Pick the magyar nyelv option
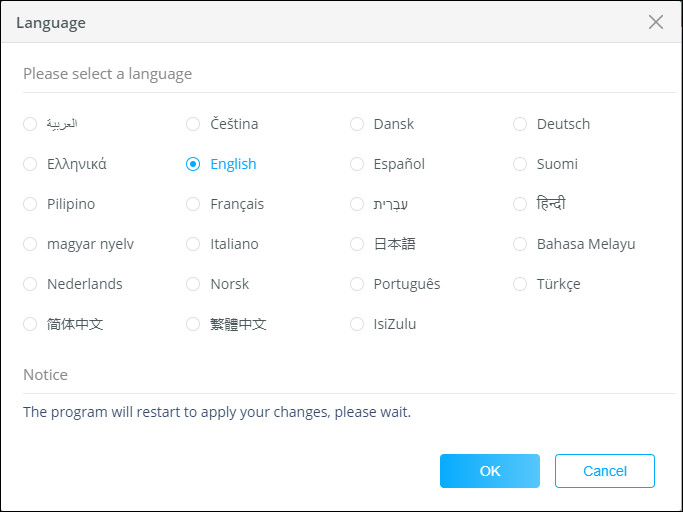The height and width of the screenshot is (512, 683). click(30, 244)
